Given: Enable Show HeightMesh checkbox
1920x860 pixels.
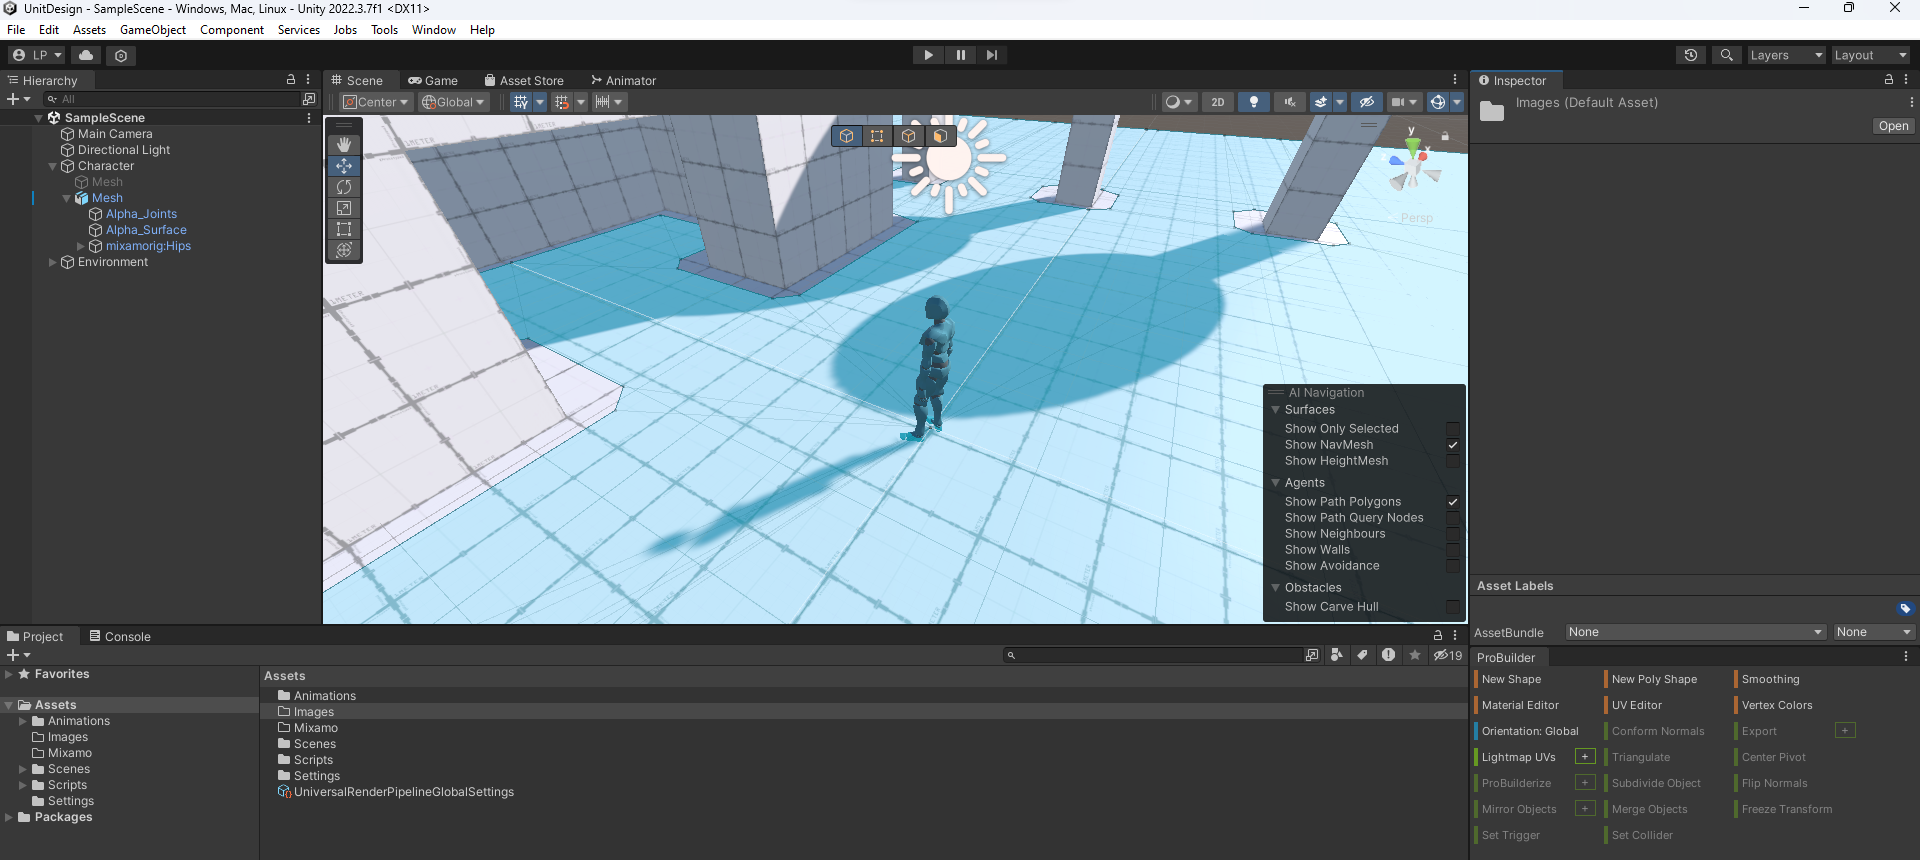Looking at the screenshot, I should 1452,461.
